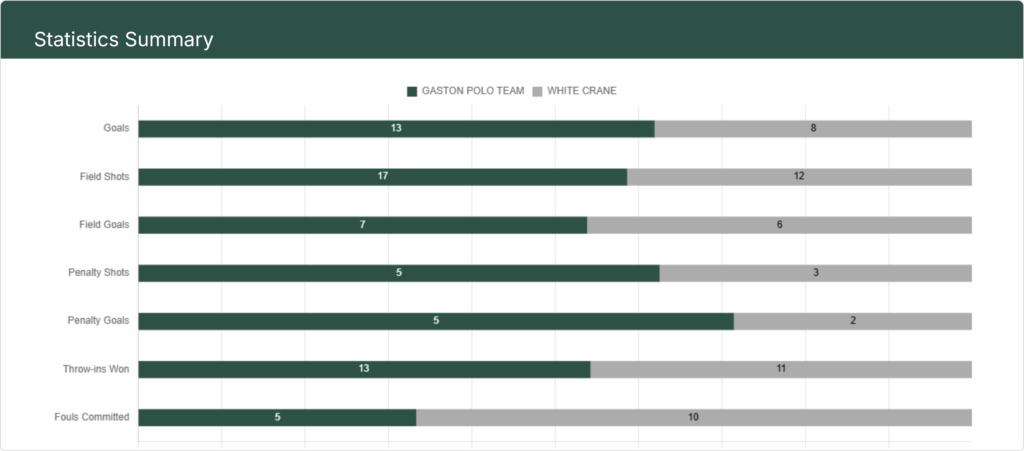Select the green Field Goals bar showing 7
This screenshot has width=1024, height=451.
362,225
